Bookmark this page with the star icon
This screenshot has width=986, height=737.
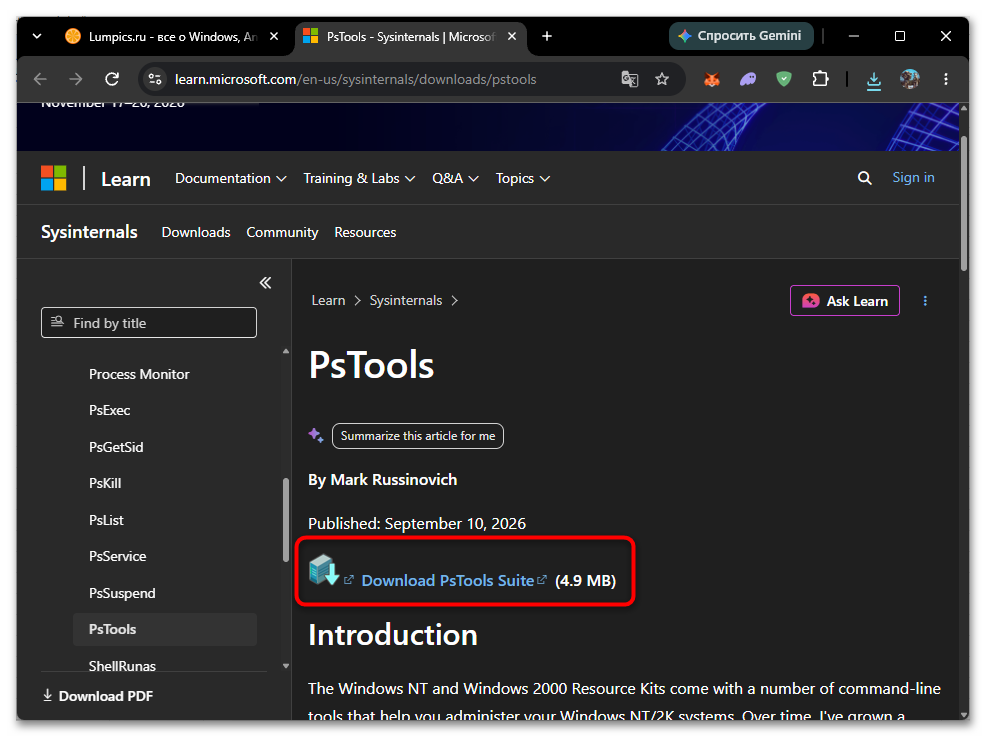(662, 79)
